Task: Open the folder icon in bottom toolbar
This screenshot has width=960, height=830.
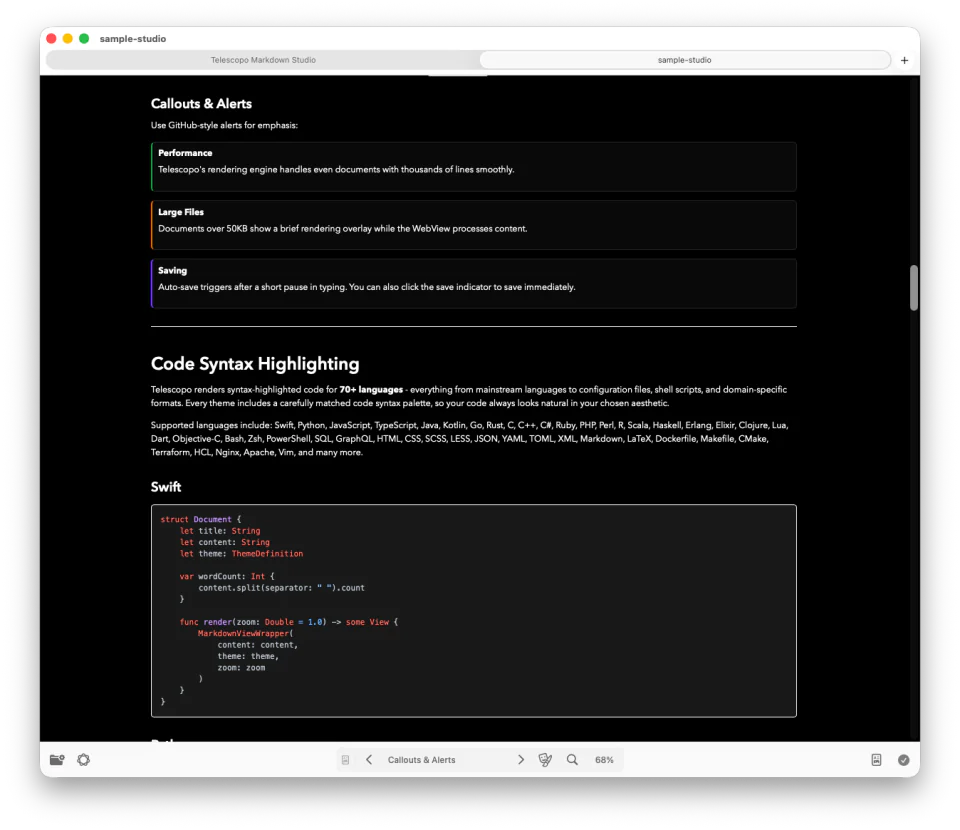Action: pos(57,760)
